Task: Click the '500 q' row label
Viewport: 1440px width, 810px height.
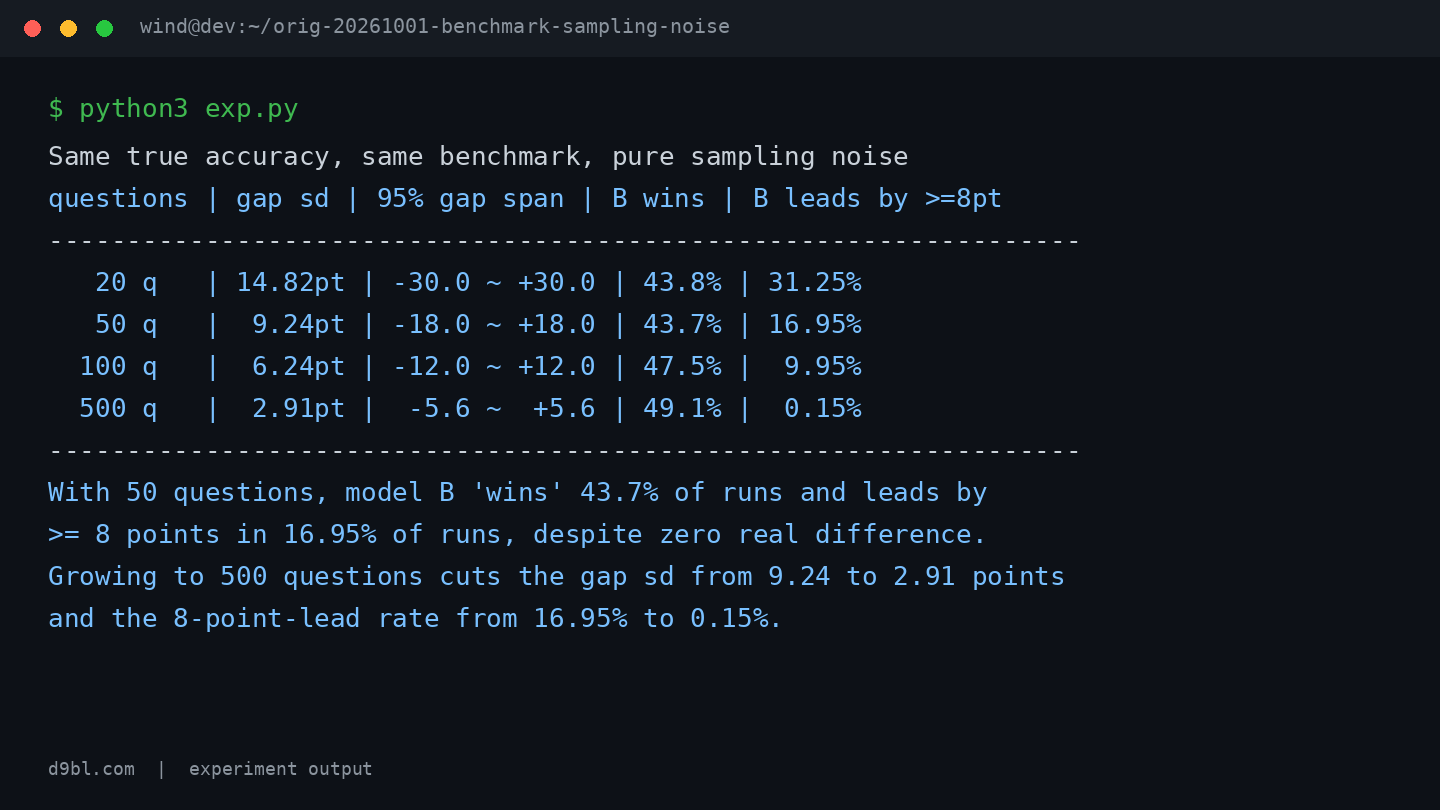Action: coord(118,409)
